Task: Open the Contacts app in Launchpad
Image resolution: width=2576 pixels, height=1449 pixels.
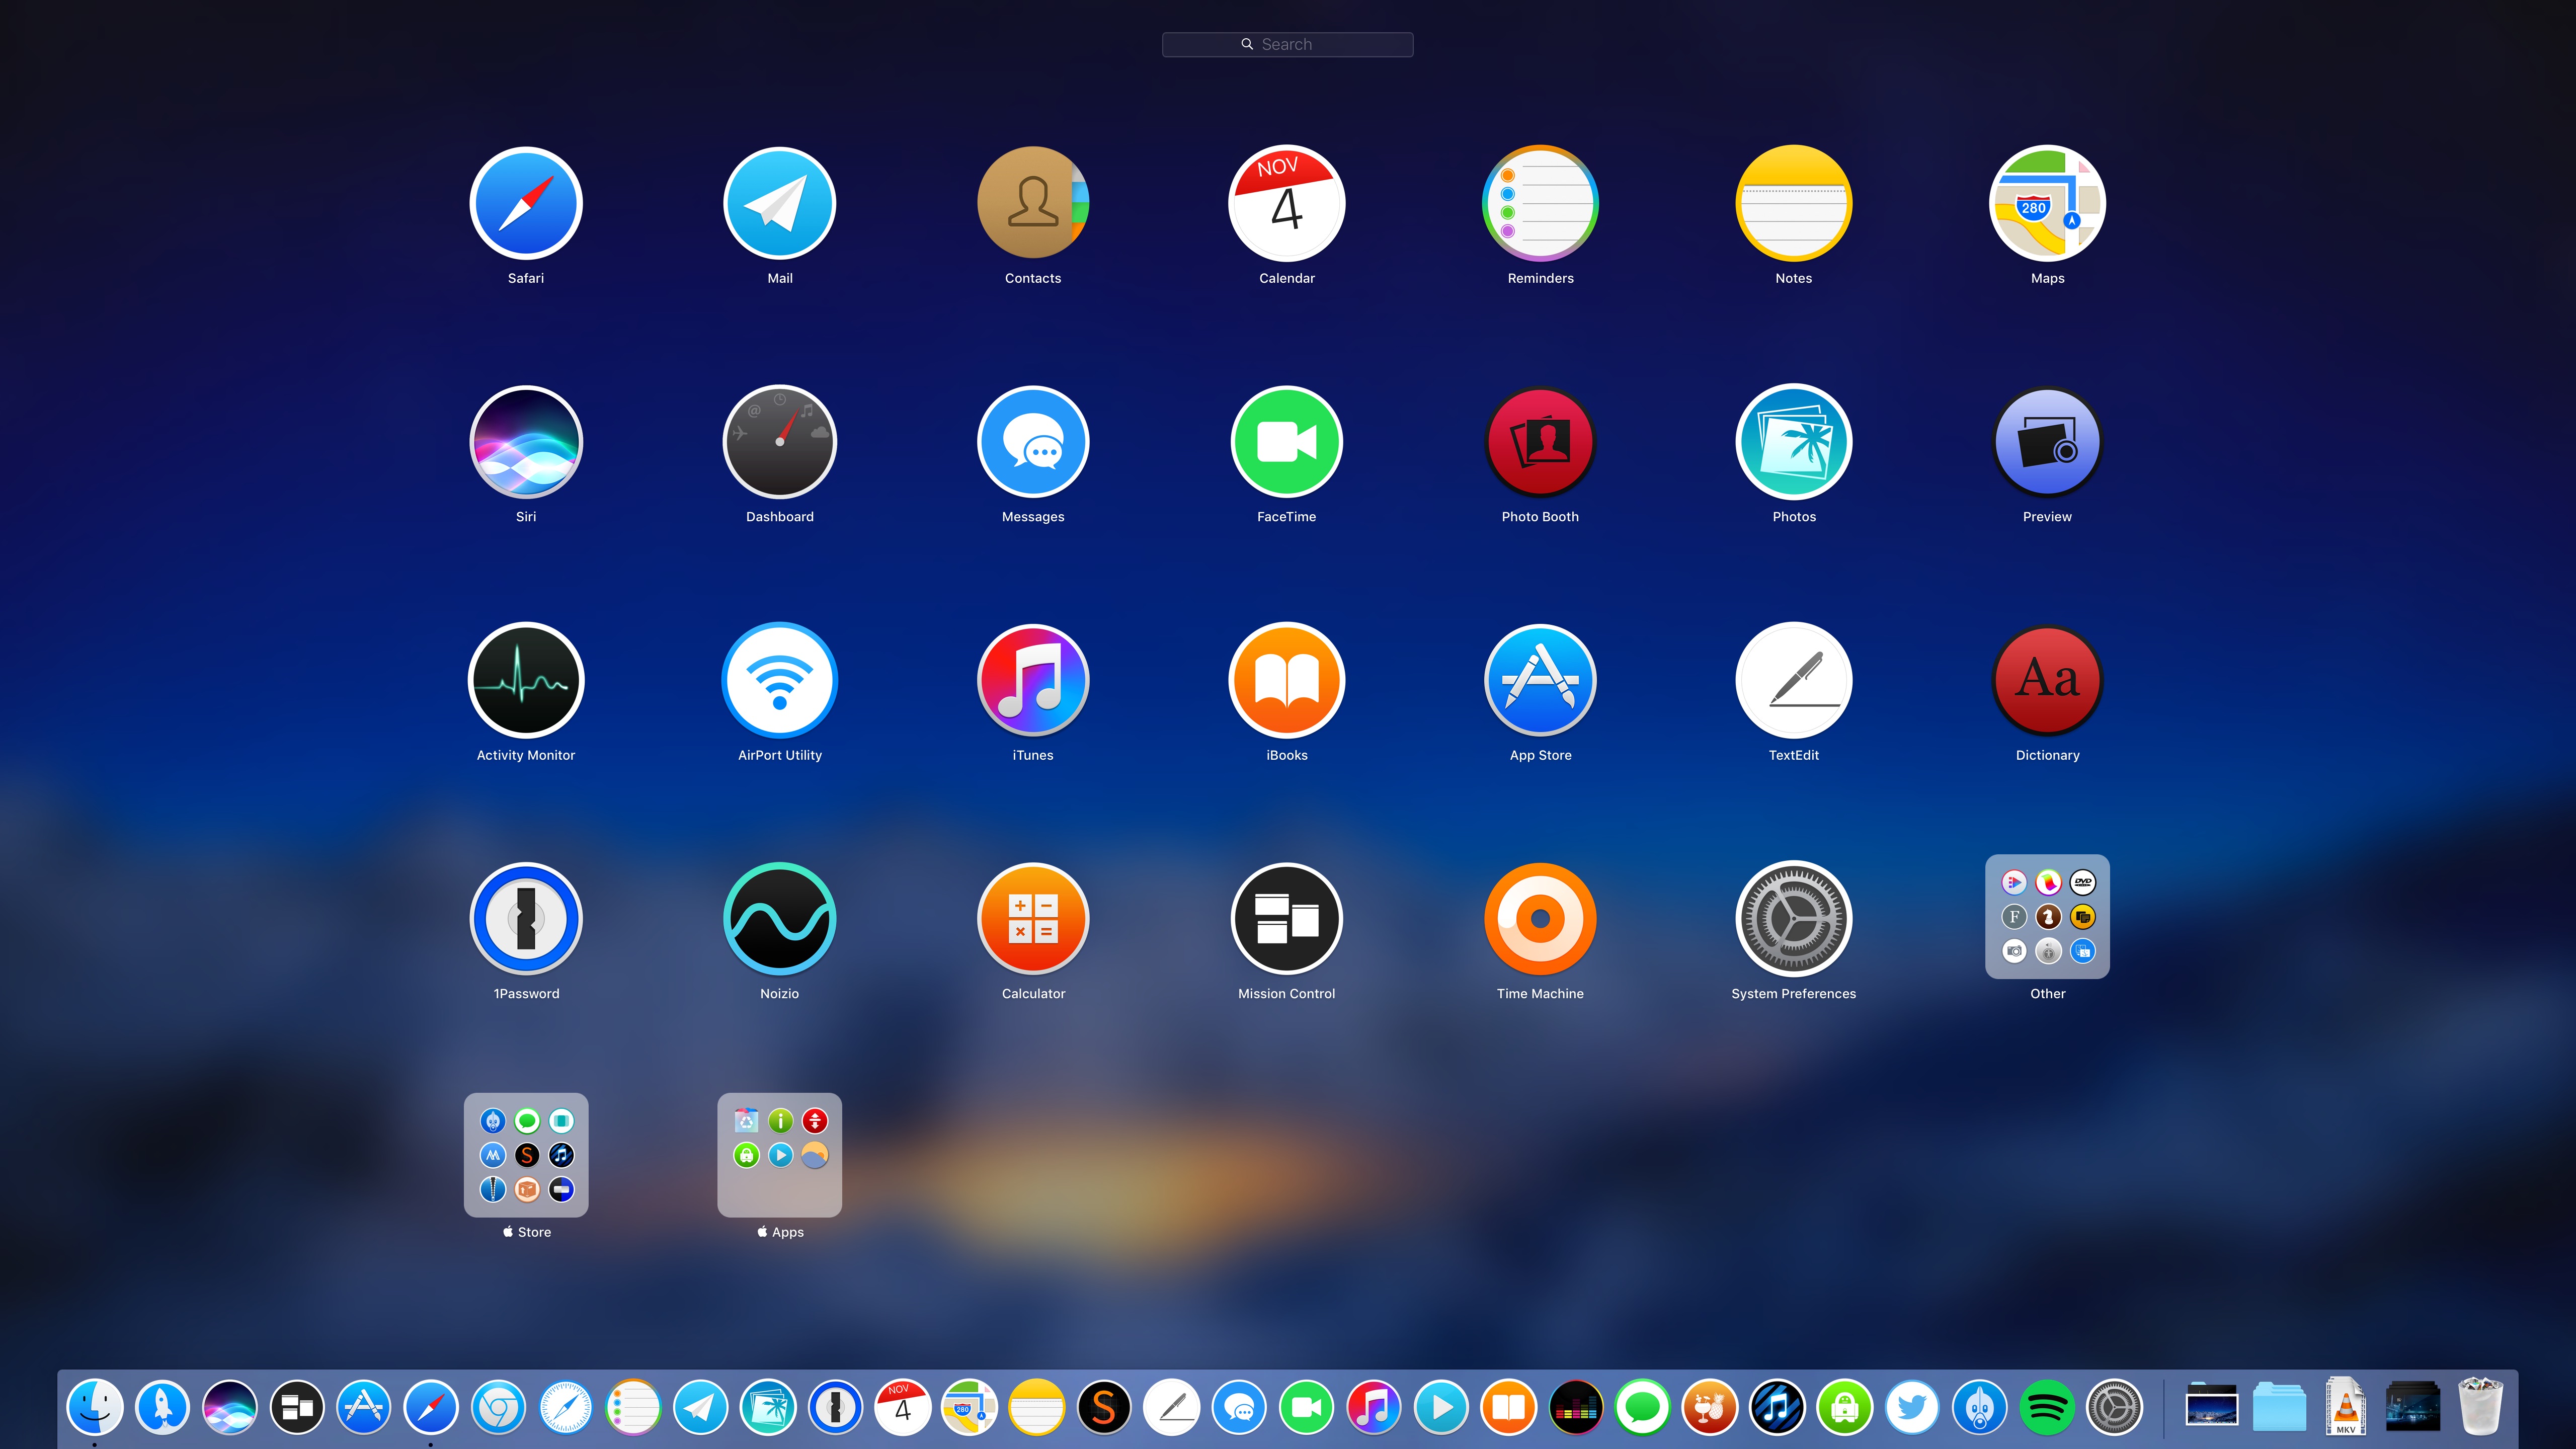Action: pos(1033,203)
